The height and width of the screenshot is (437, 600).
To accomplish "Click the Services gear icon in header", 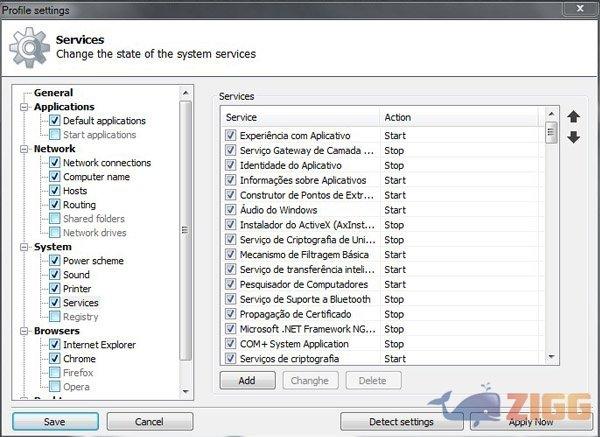I will [x=28, y=48].
